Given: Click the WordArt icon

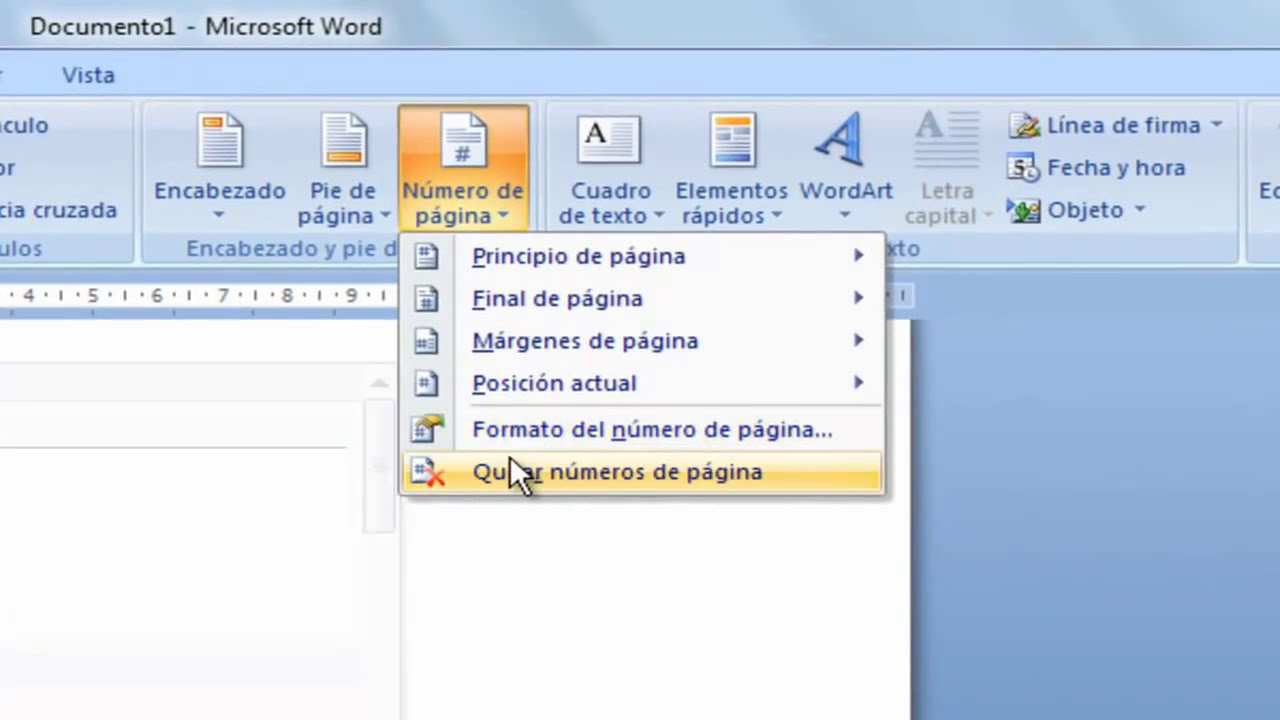Looking at the screenshot, I should (841, 140).
